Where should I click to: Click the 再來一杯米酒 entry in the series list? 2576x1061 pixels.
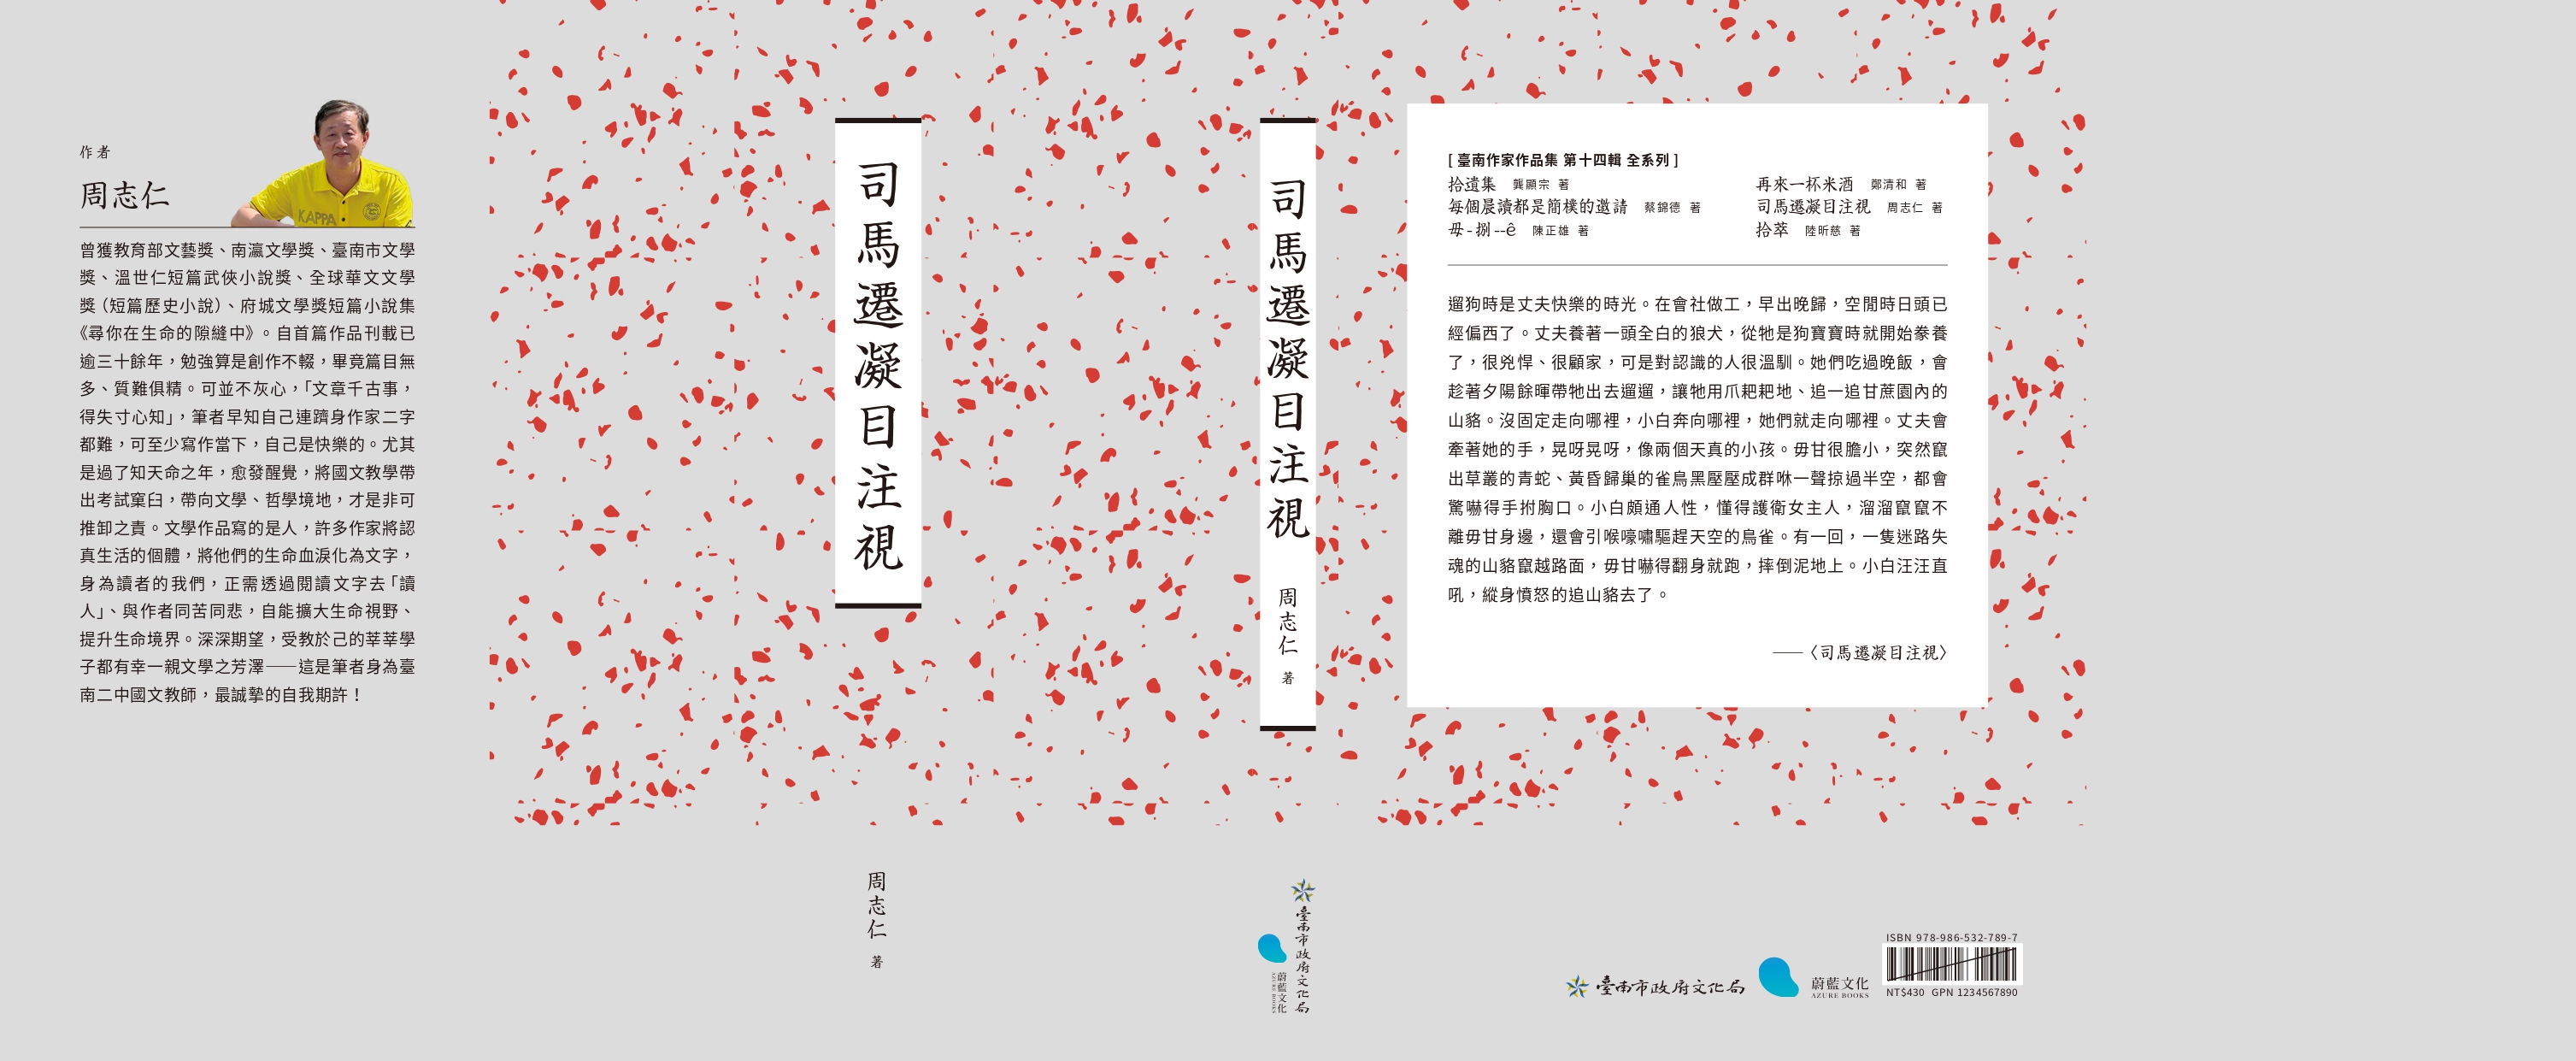pos(1804,184)
